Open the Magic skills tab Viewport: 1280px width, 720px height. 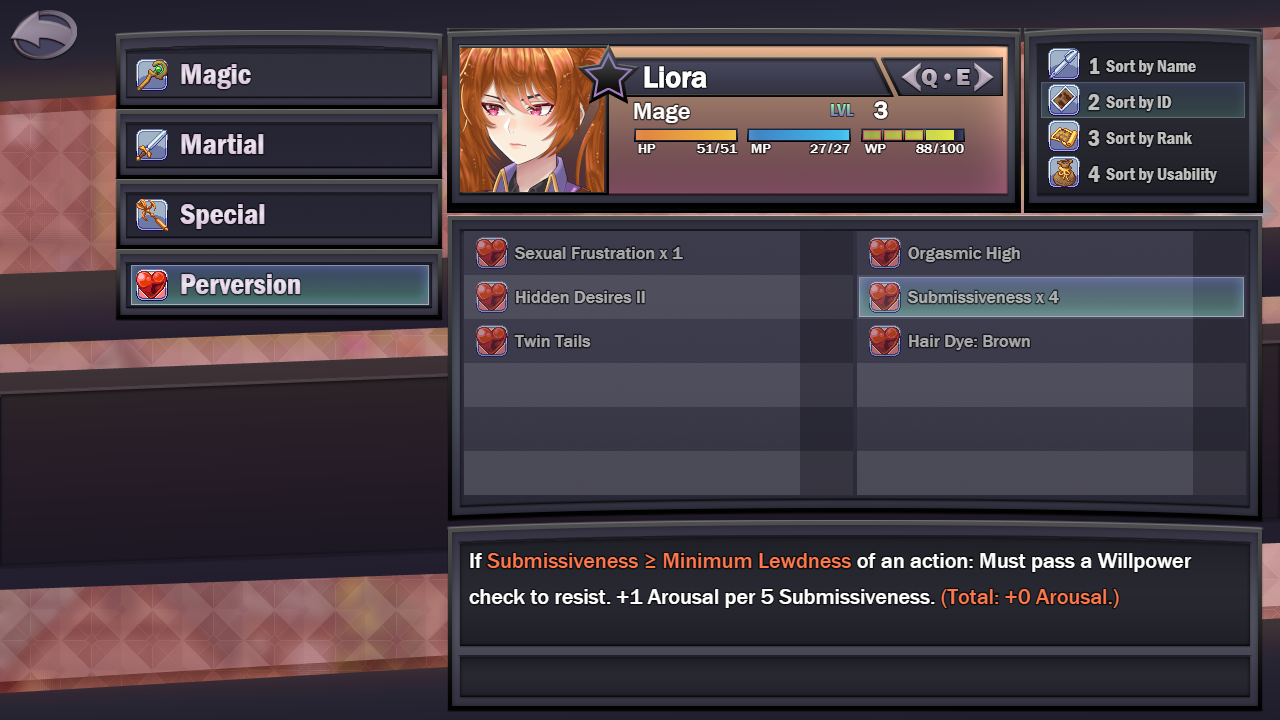280,75
